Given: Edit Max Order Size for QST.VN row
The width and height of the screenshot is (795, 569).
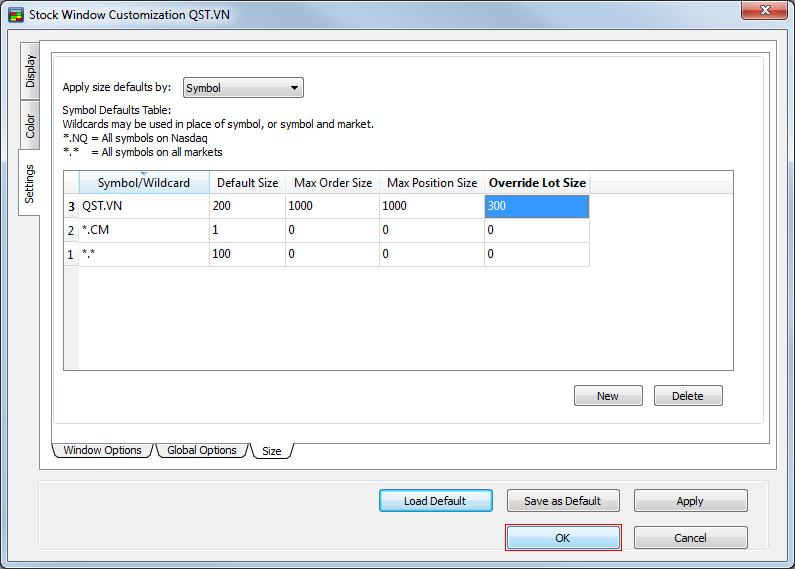Looking at the screenshot, I should [x=330, y=206].
